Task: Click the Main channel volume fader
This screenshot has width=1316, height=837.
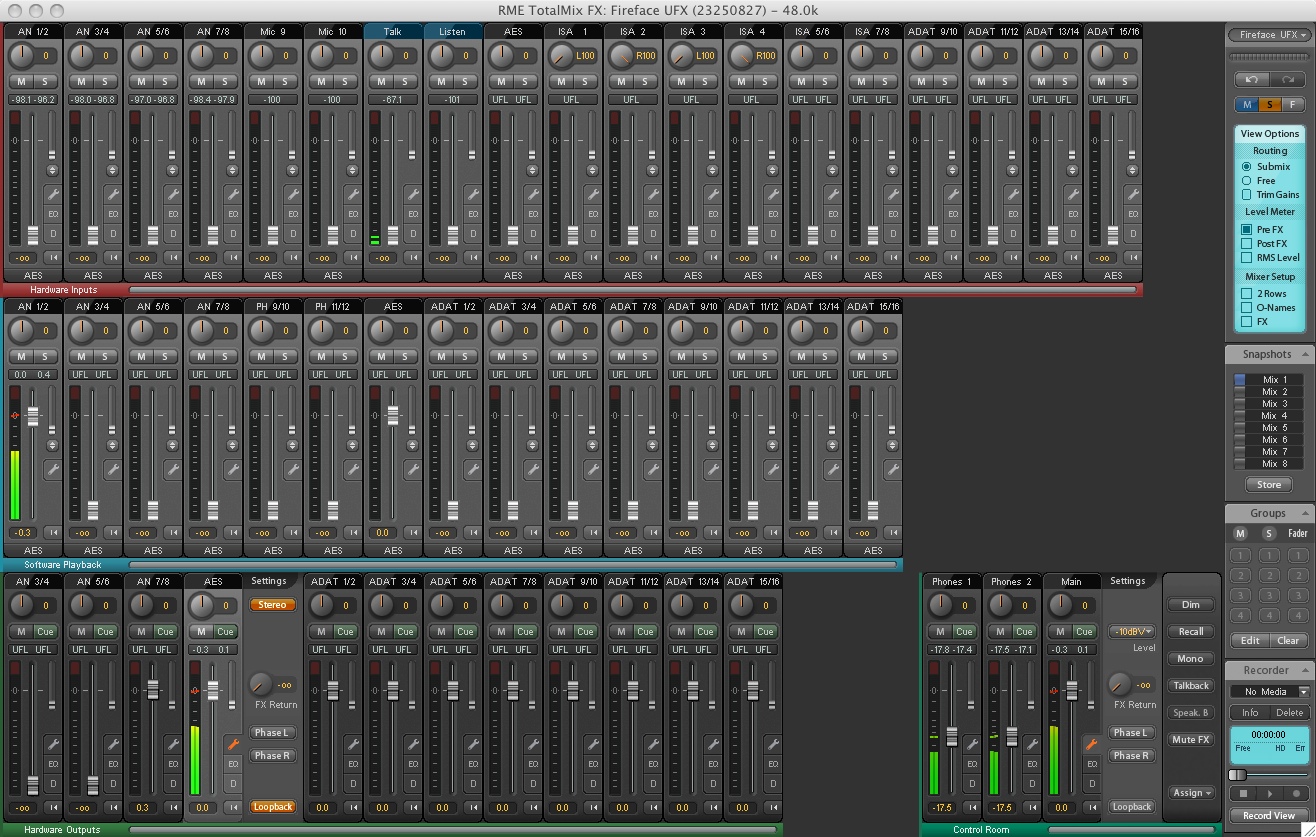Action: 1071,690
